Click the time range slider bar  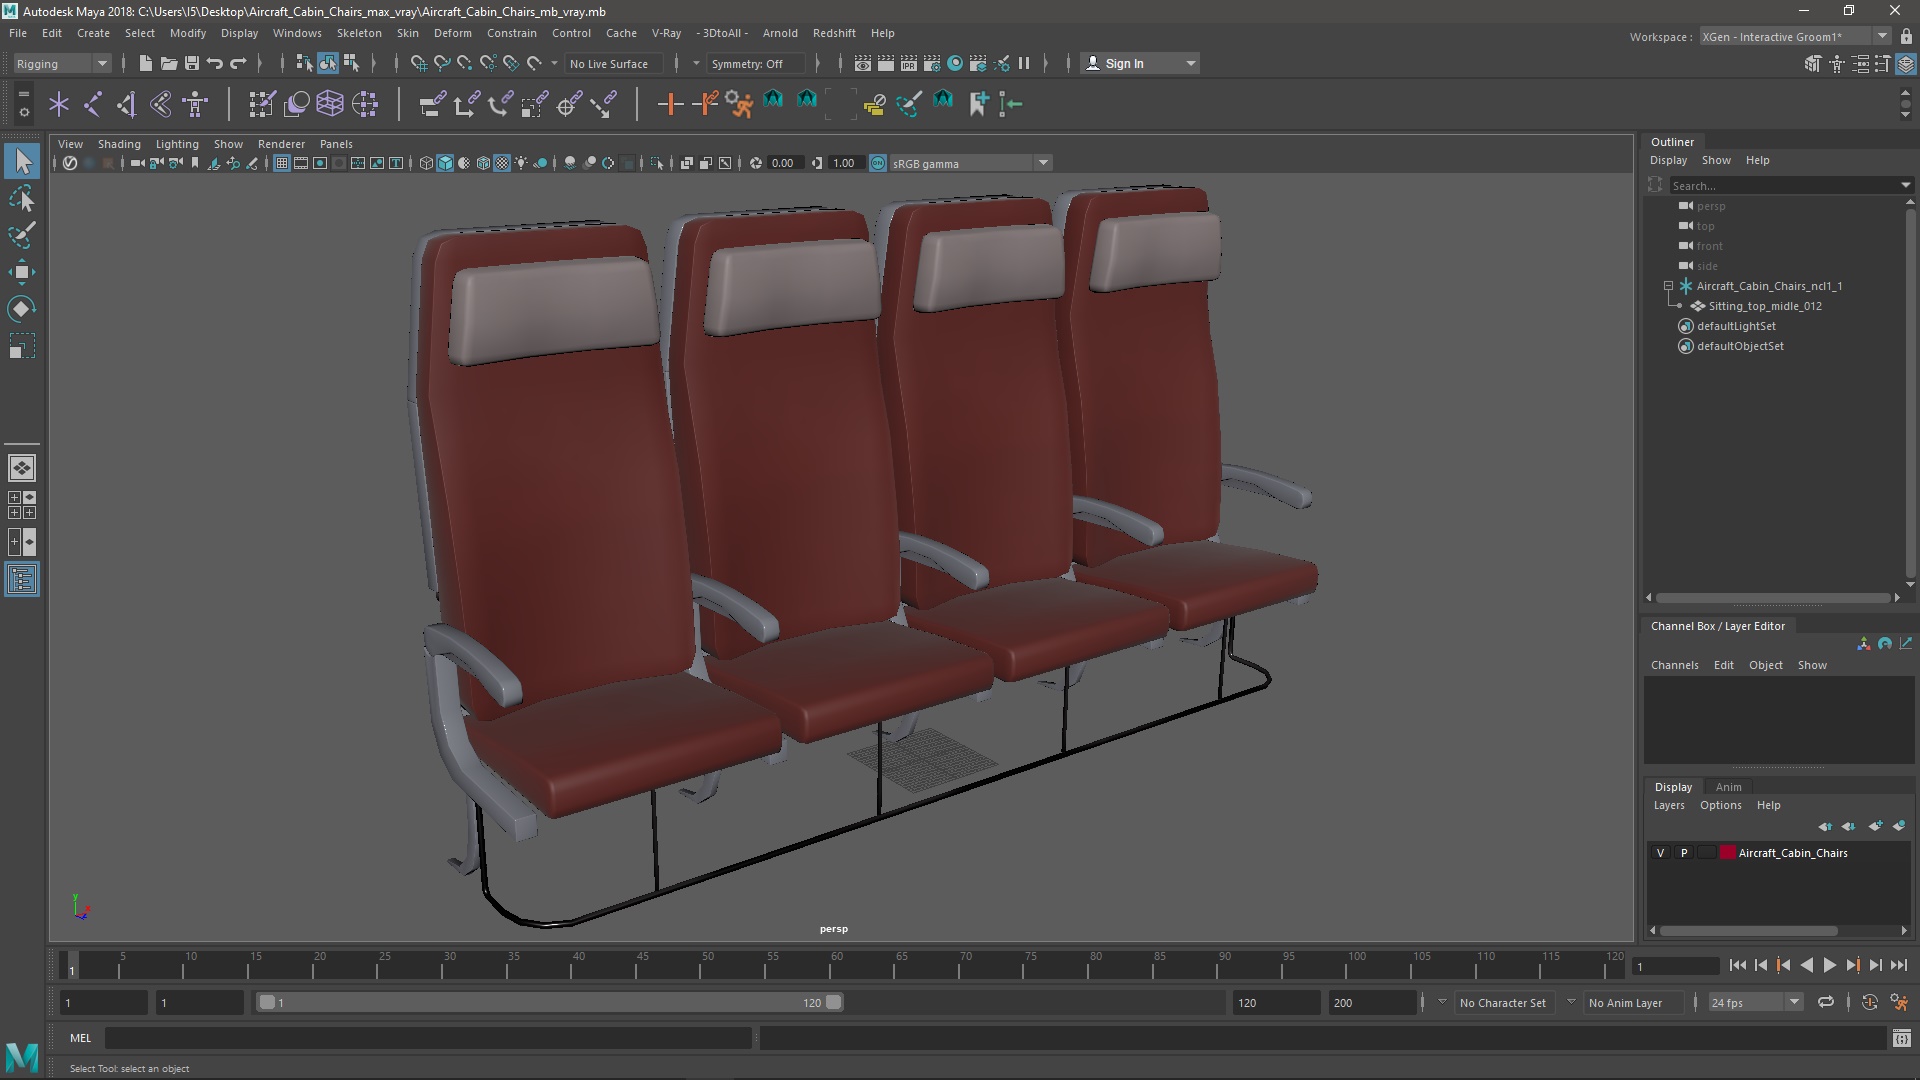550,1002
